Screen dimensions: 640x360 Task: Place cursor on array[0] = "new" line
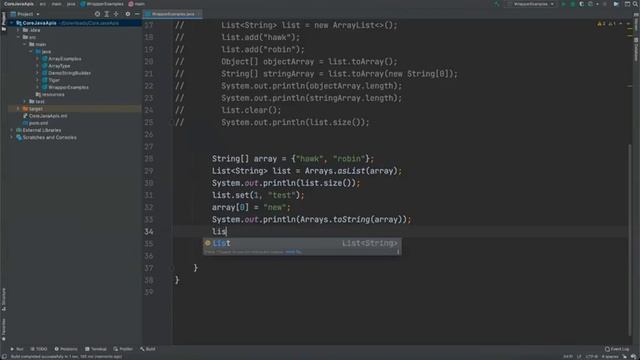coord(251,207)
